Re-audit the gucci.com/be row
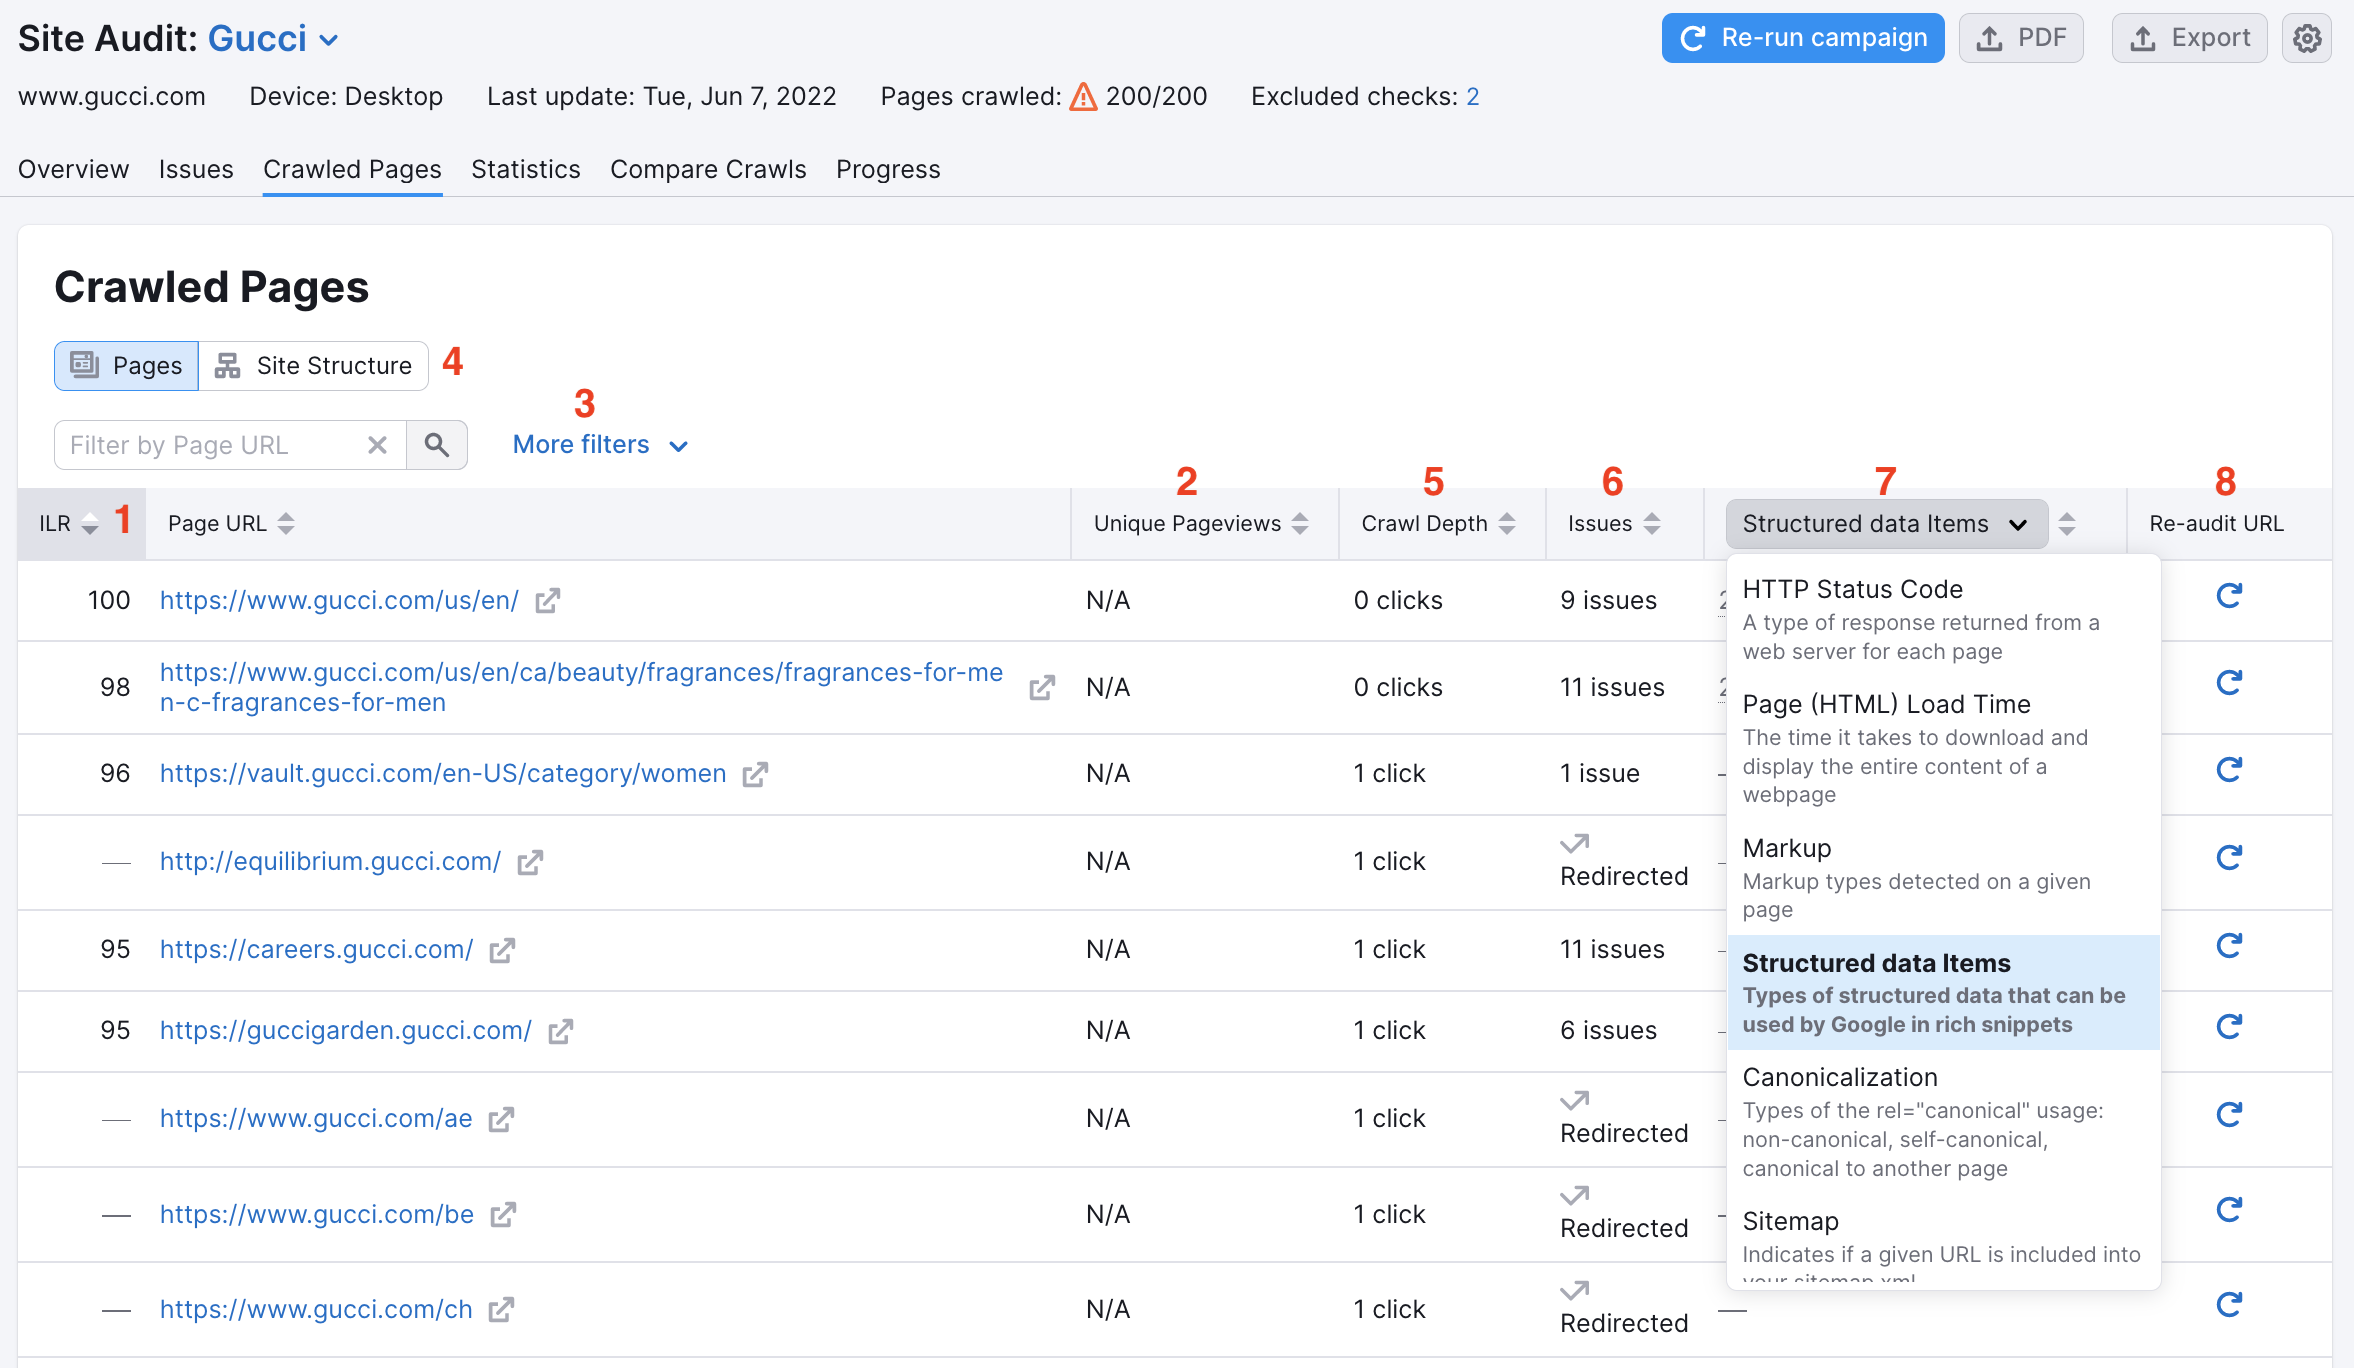 coord(2229,1210)
